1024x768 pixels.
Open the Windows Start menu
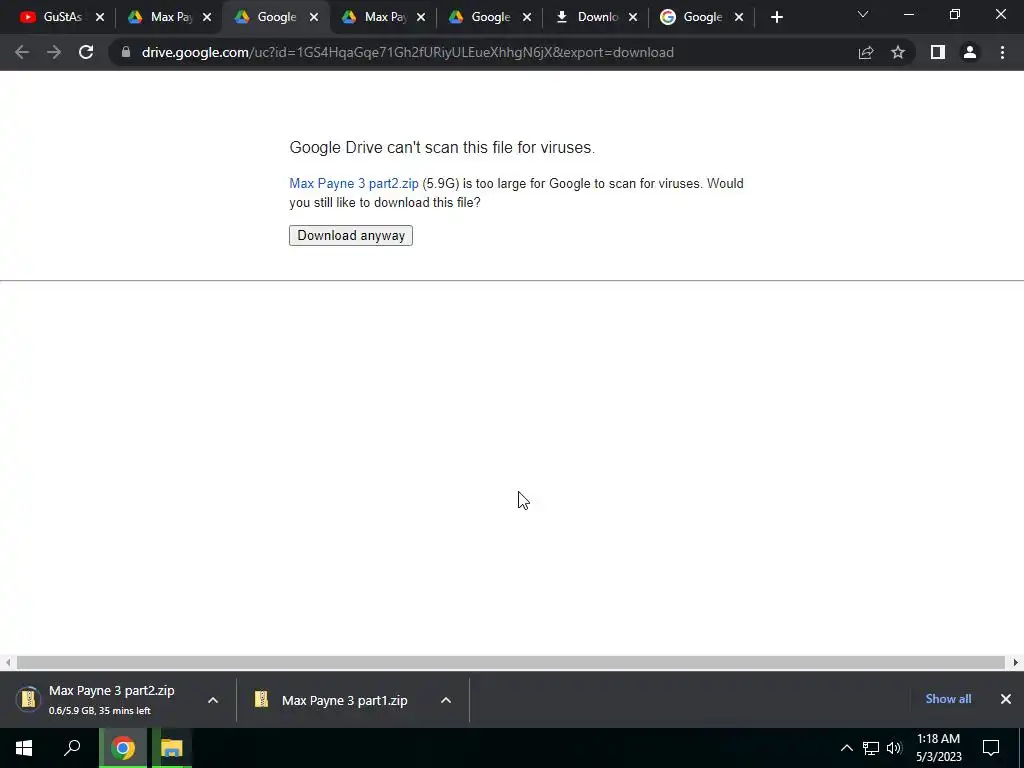[24, 748]
